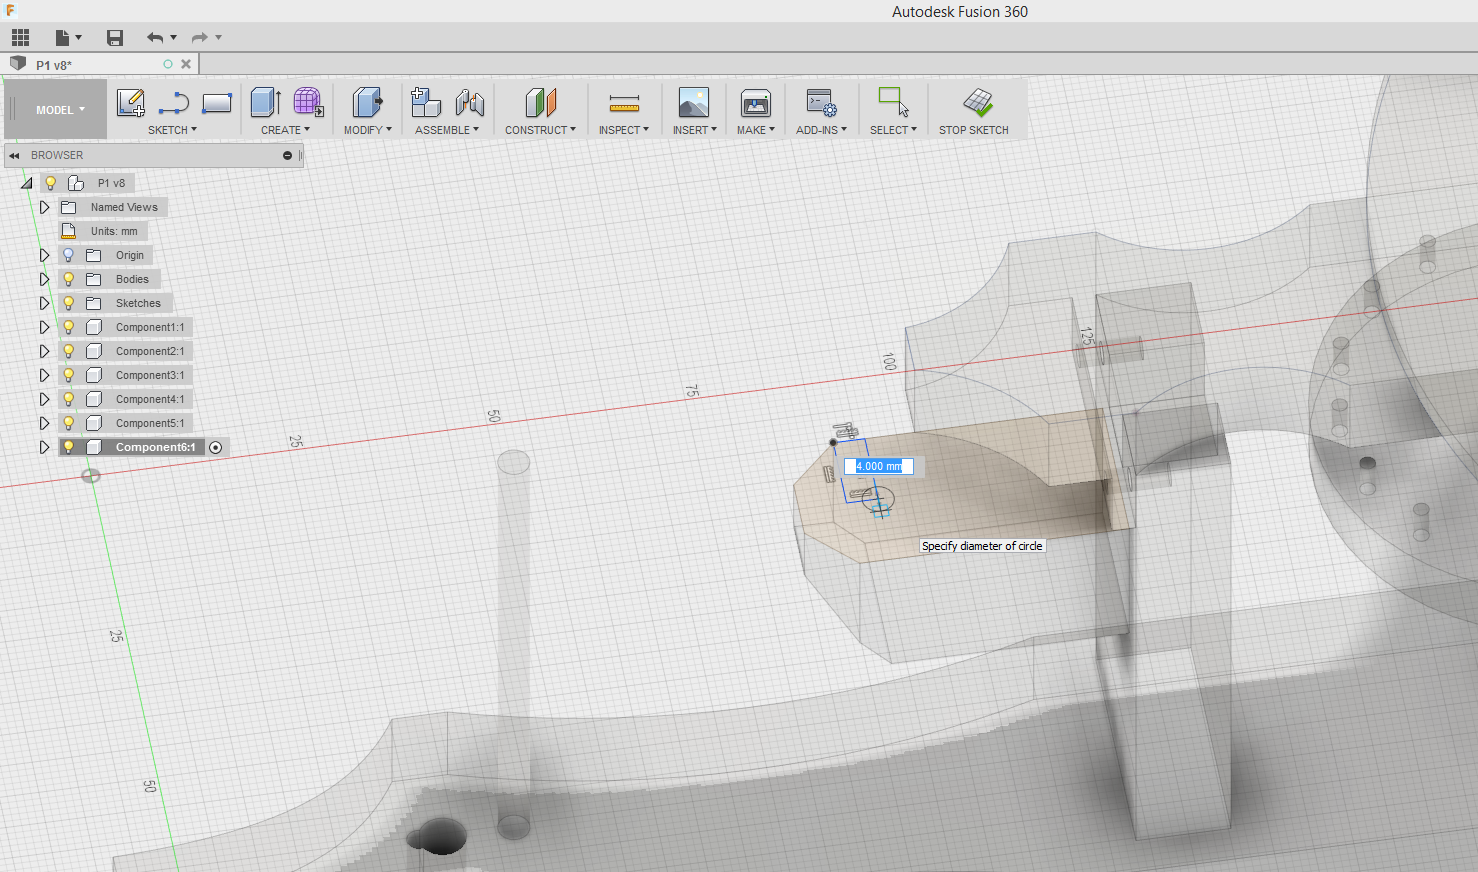Expand Component6:1 in the browser

44,447
